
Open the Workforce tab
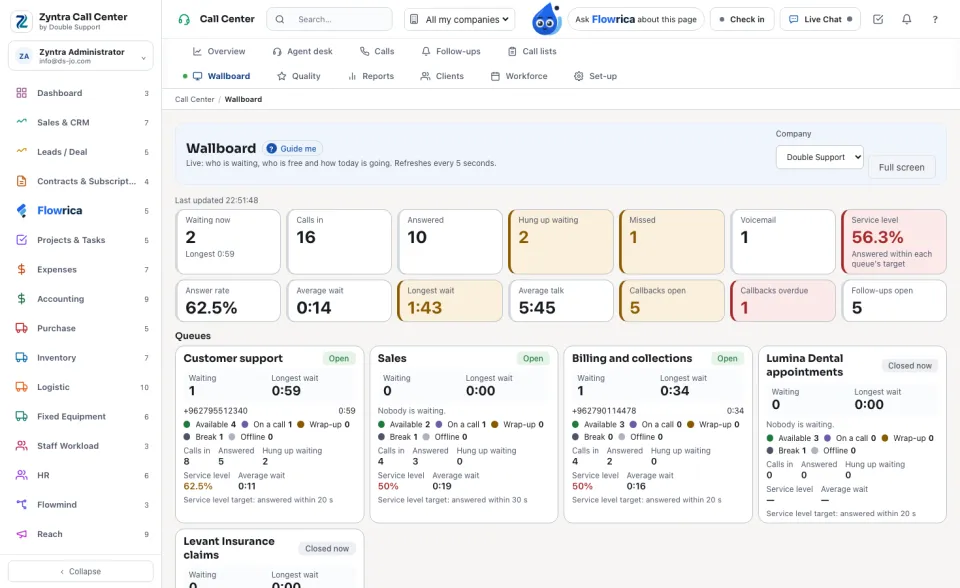[x=519, y=76]
